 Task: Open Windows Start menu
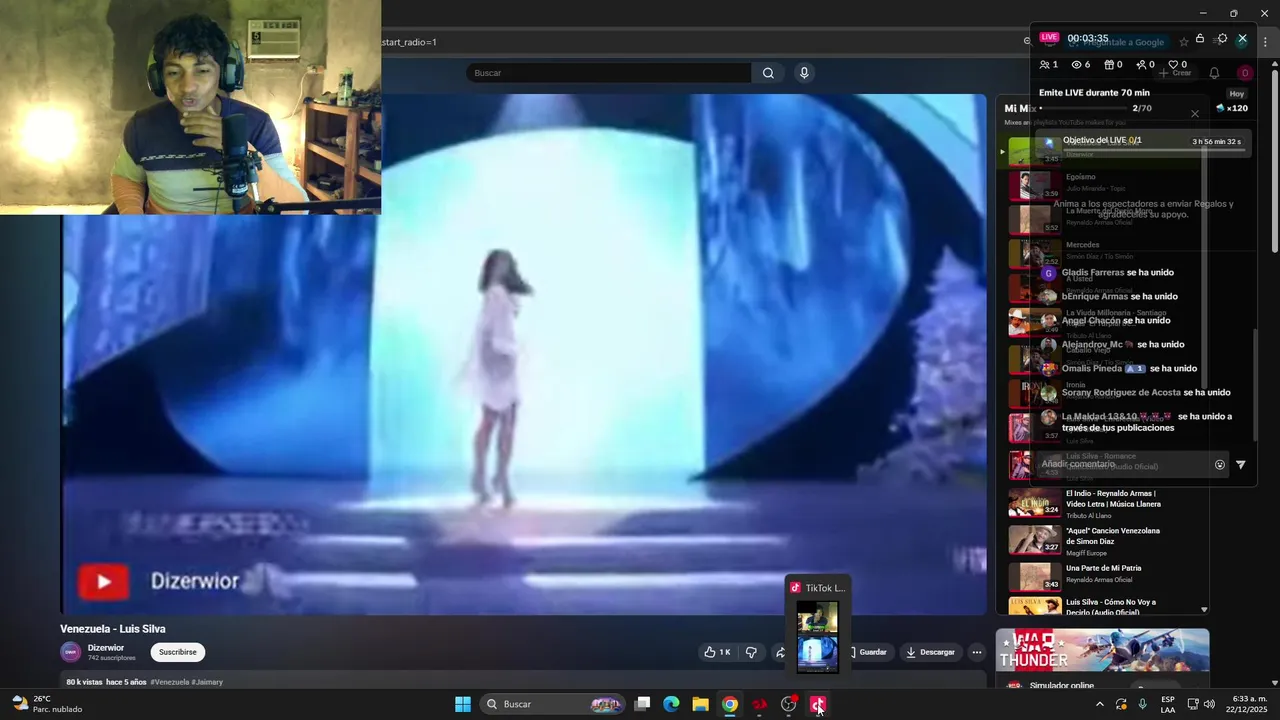(463, 704)
